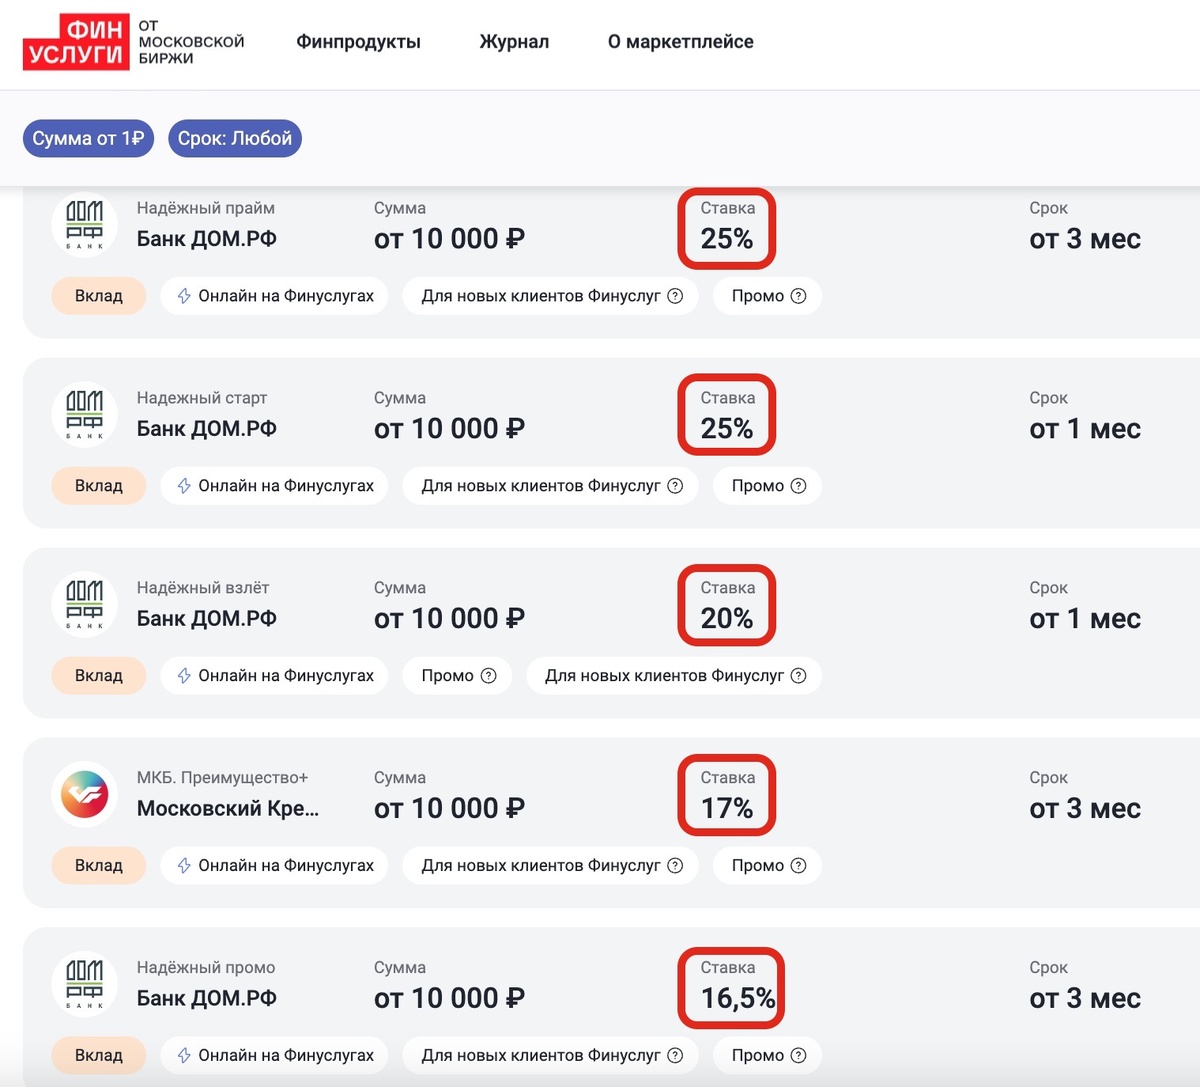1200x1087 pixels.
Task: Open the Надёжный прайм deposit title
Action: 206,208
